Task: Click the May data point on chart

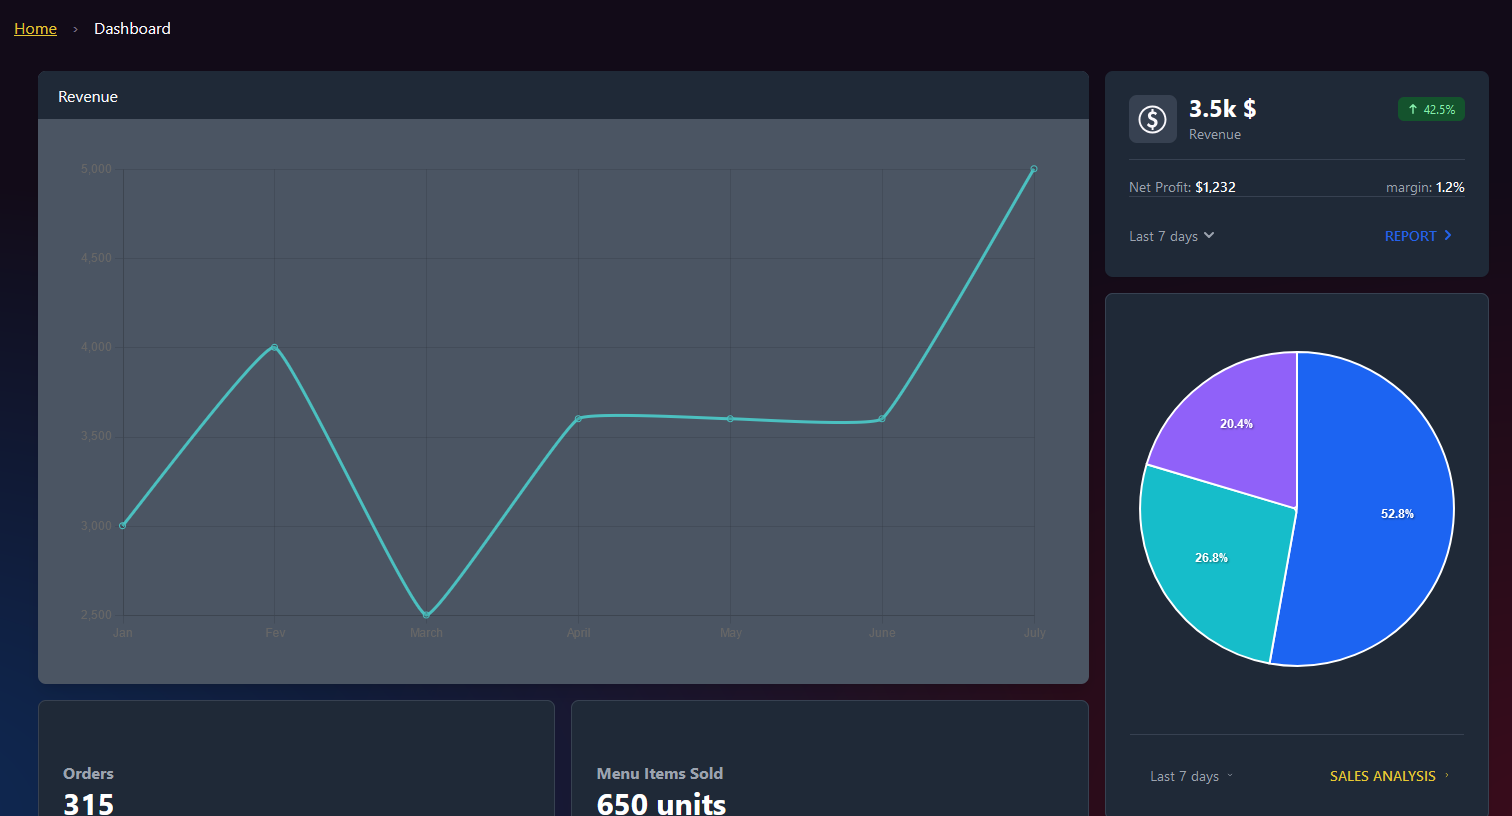Action: click(730, 419)
